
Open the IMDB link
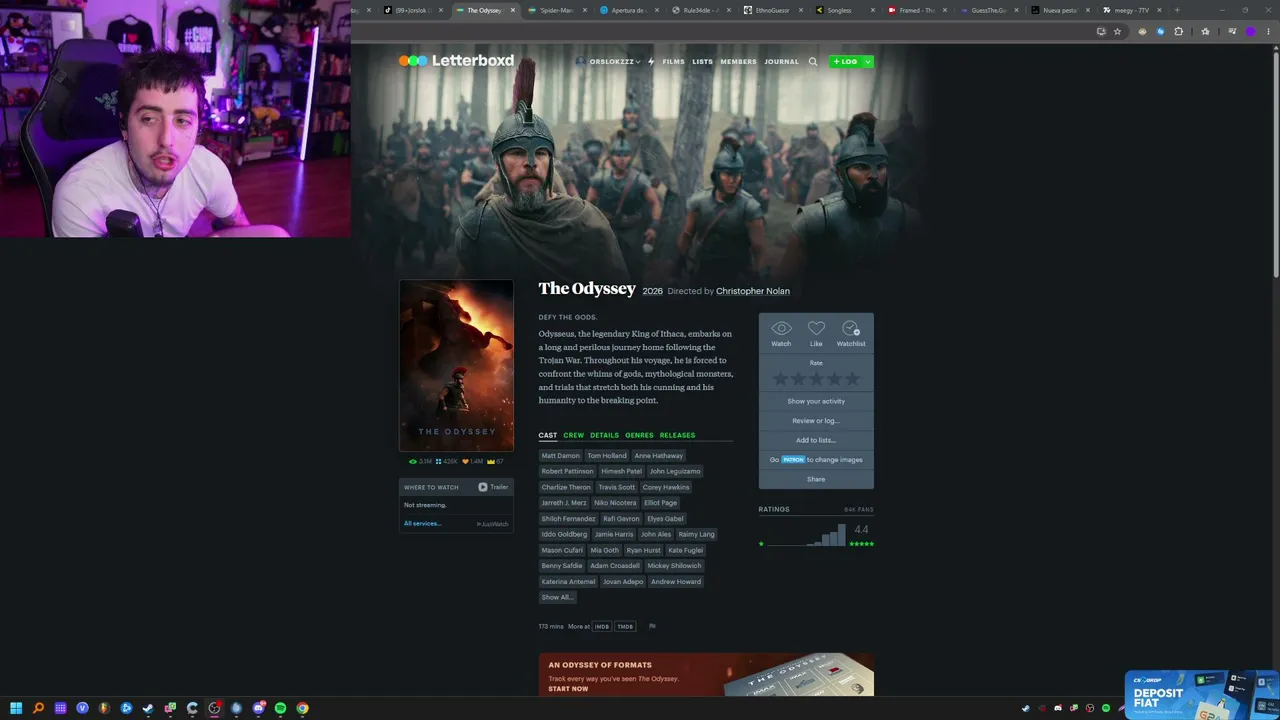coord(602,627)
